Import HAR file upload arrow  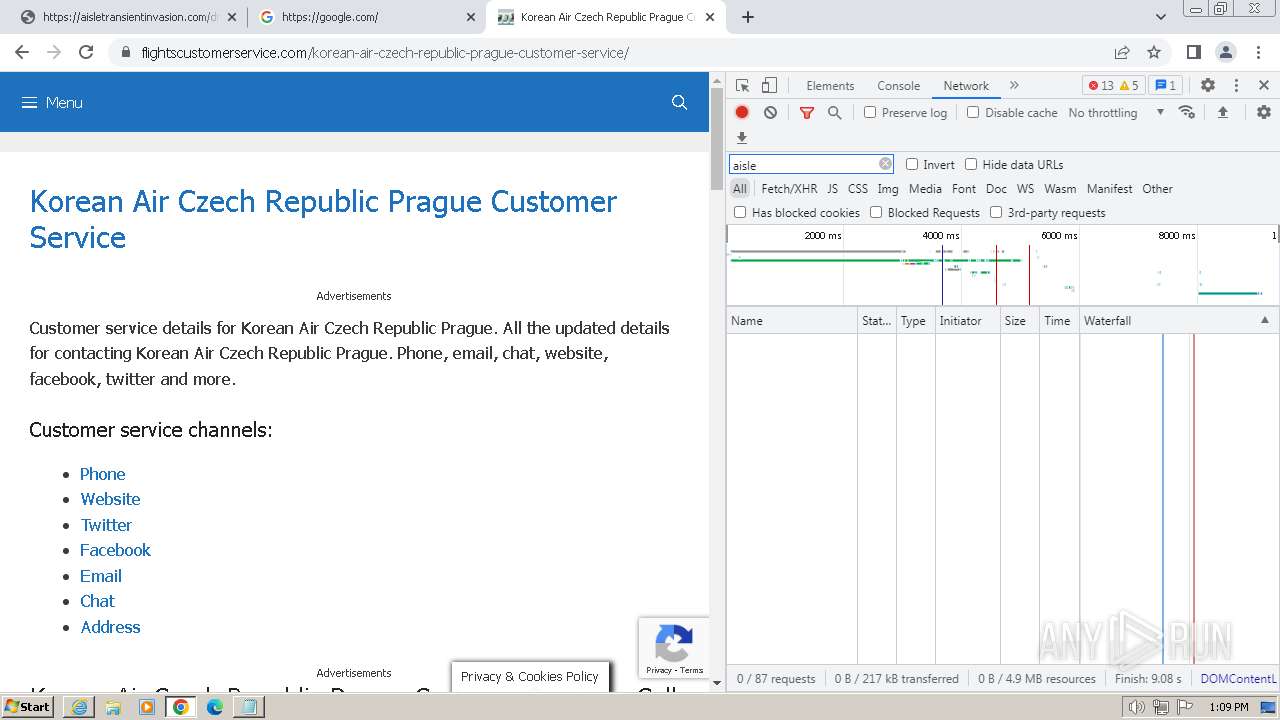(x=1222, y=112)
